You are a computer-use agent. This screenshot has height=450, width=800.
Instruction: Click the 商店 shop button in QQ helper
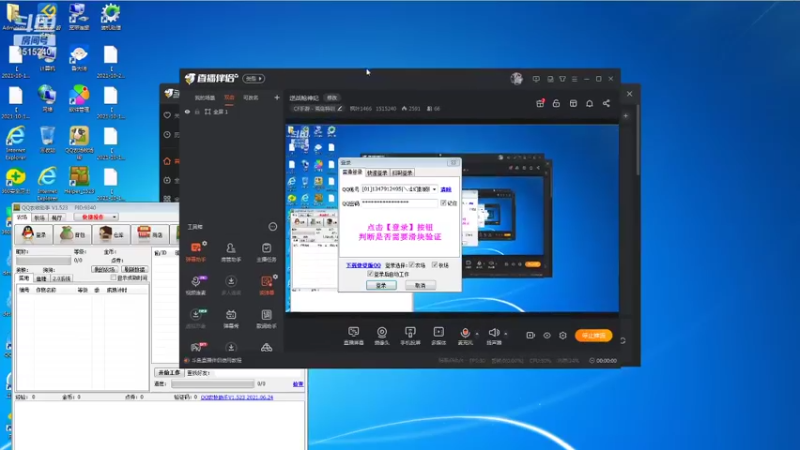click(151, 234)
